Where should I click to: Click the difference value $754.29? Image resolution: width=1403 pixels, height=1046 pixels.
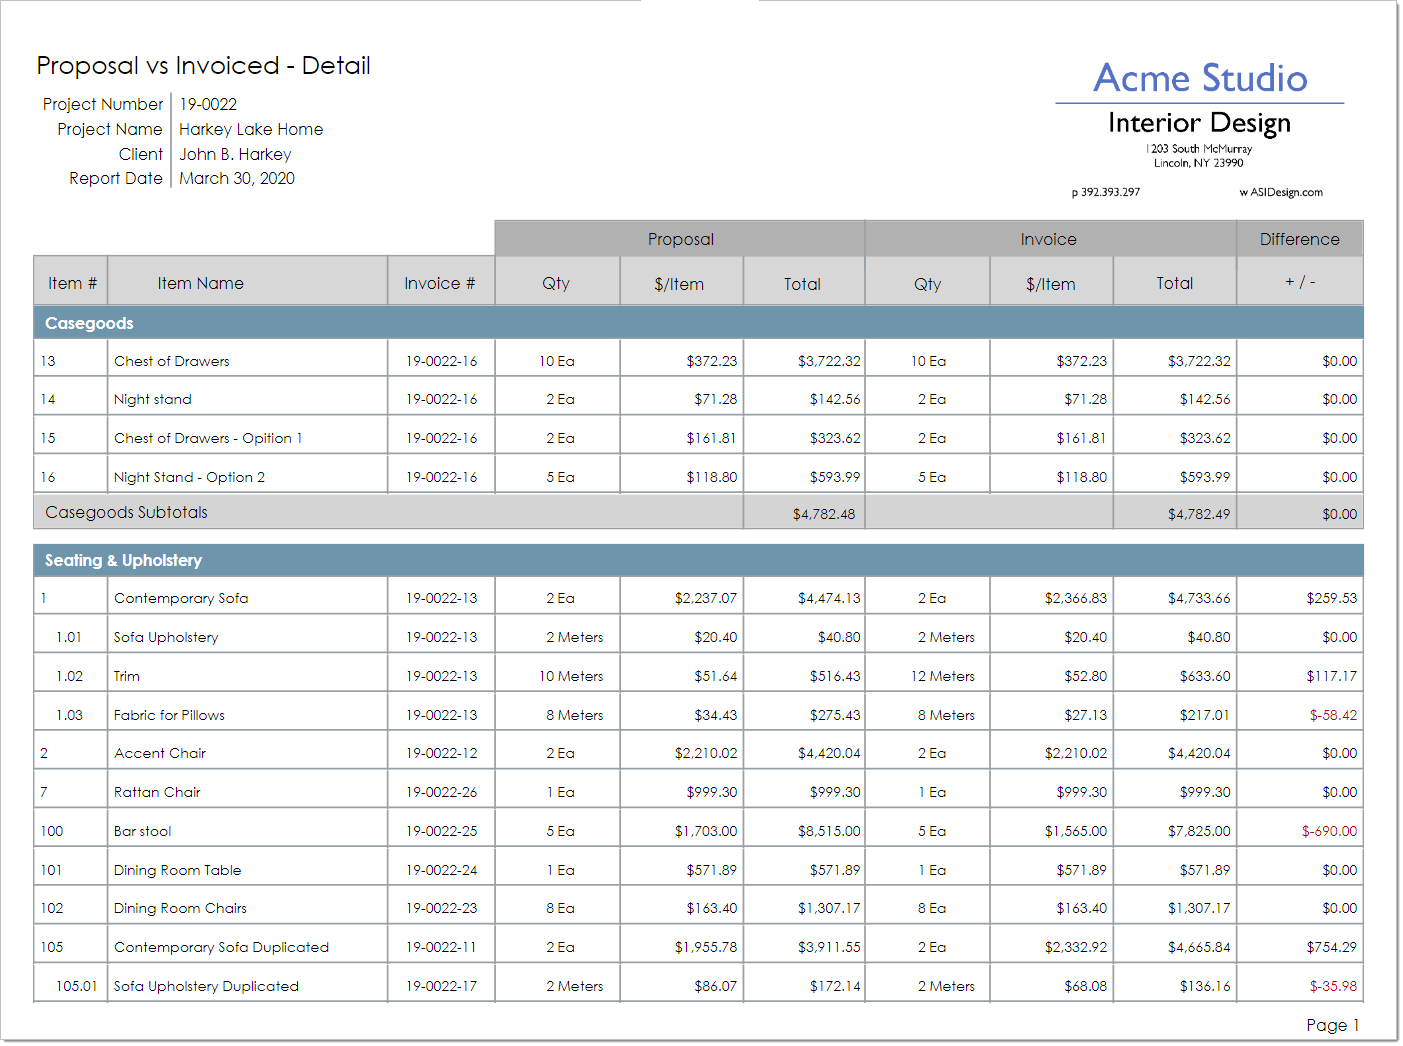point(1331,947)
